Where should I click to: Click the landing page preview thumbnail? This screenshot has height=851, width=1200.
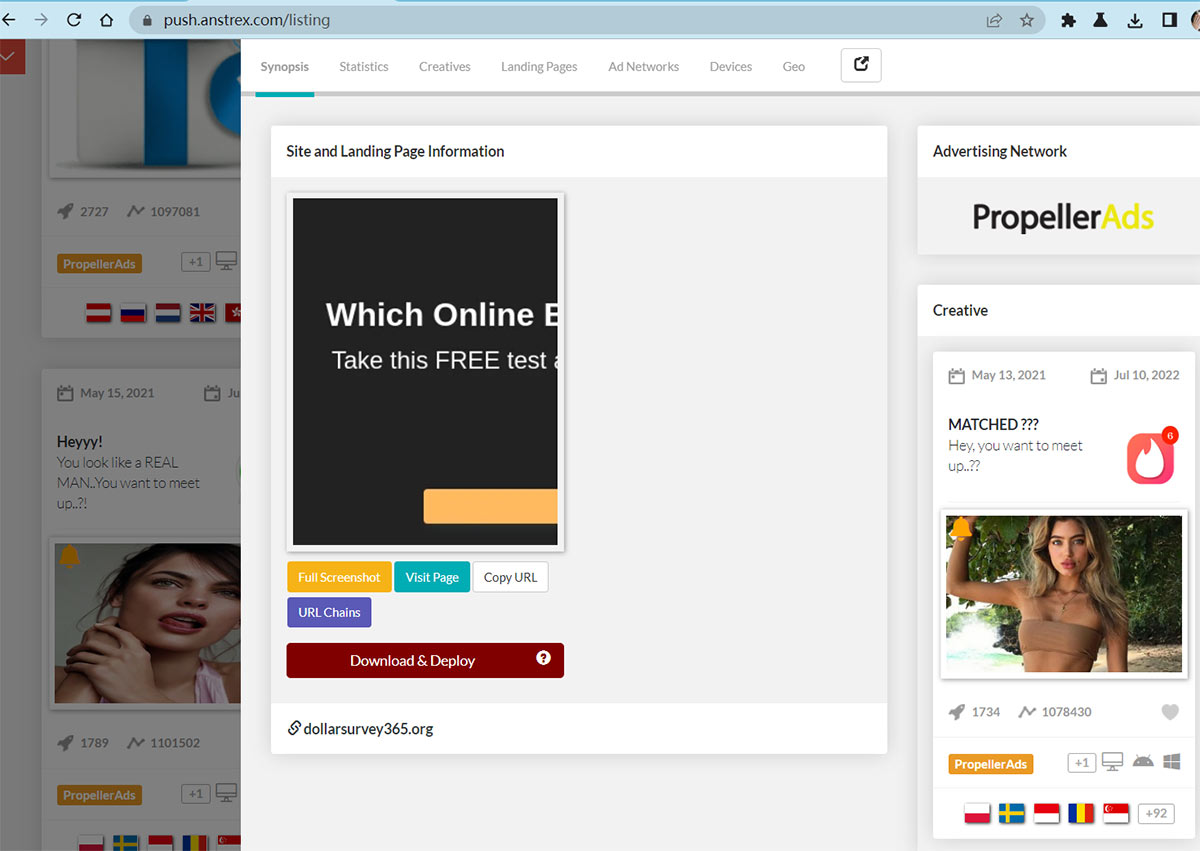pos(425,371)
